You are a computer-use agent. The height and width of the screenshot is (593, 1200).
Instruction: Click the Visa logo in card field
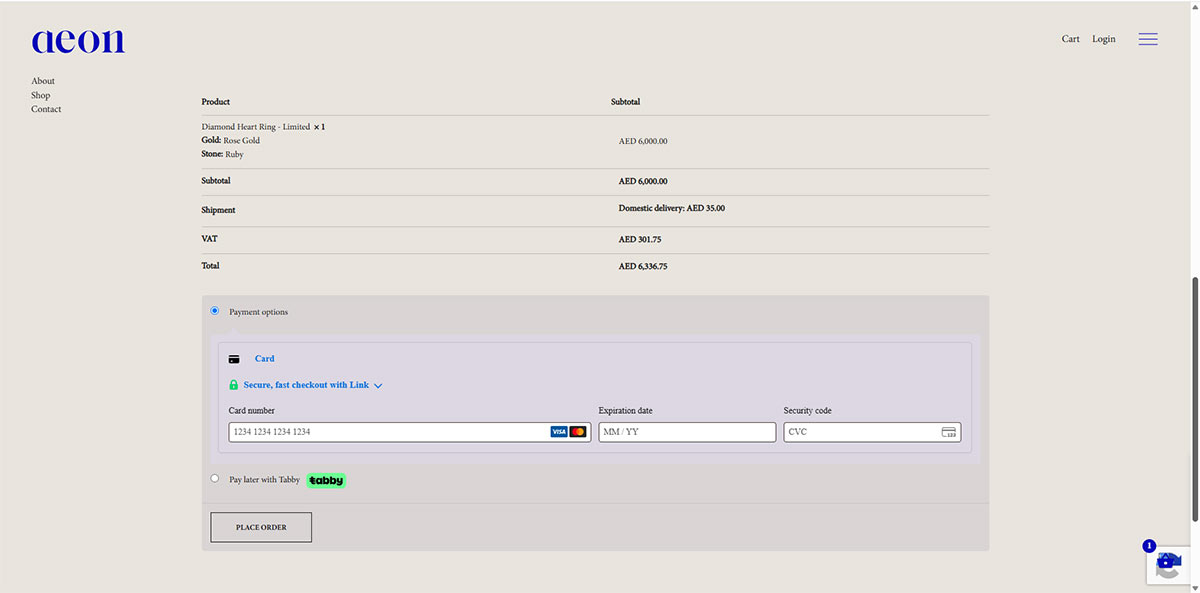click(559, 432)
